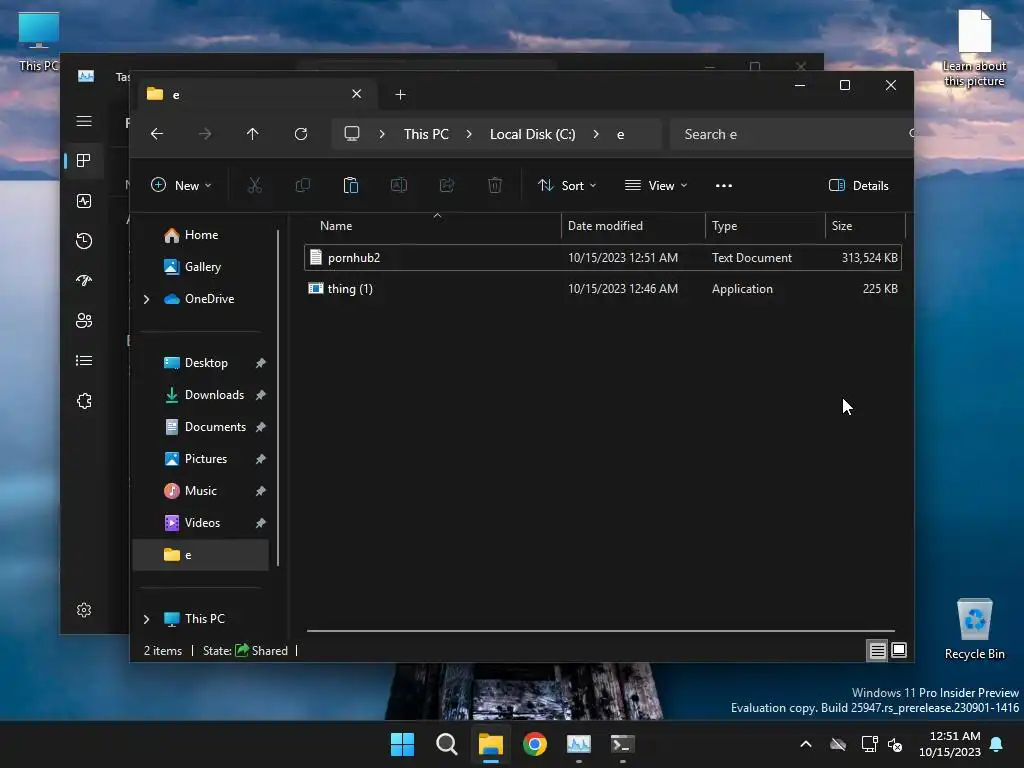The height and width of the screenshot is (768, 1024).
Task: Open taskbar Search magnifier
Action: point(447,744)
